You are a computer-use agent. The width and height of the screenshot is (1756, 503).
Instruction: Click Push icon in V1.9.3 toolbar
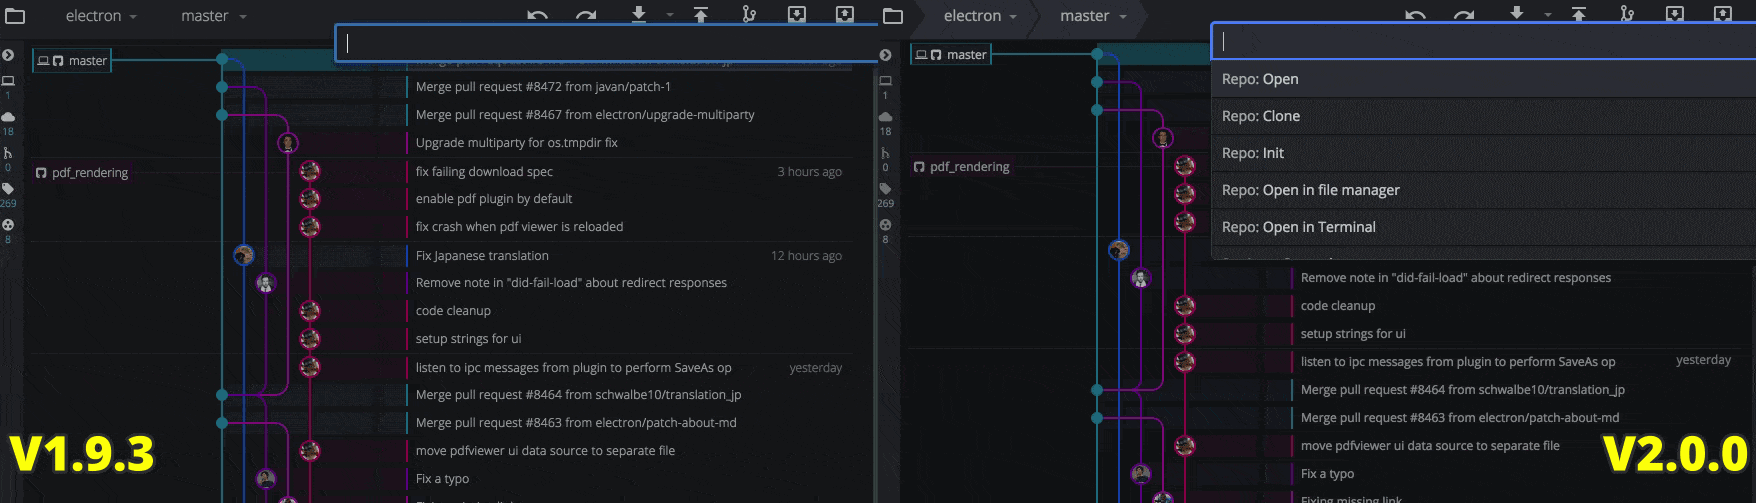click(x=701, y=14)
